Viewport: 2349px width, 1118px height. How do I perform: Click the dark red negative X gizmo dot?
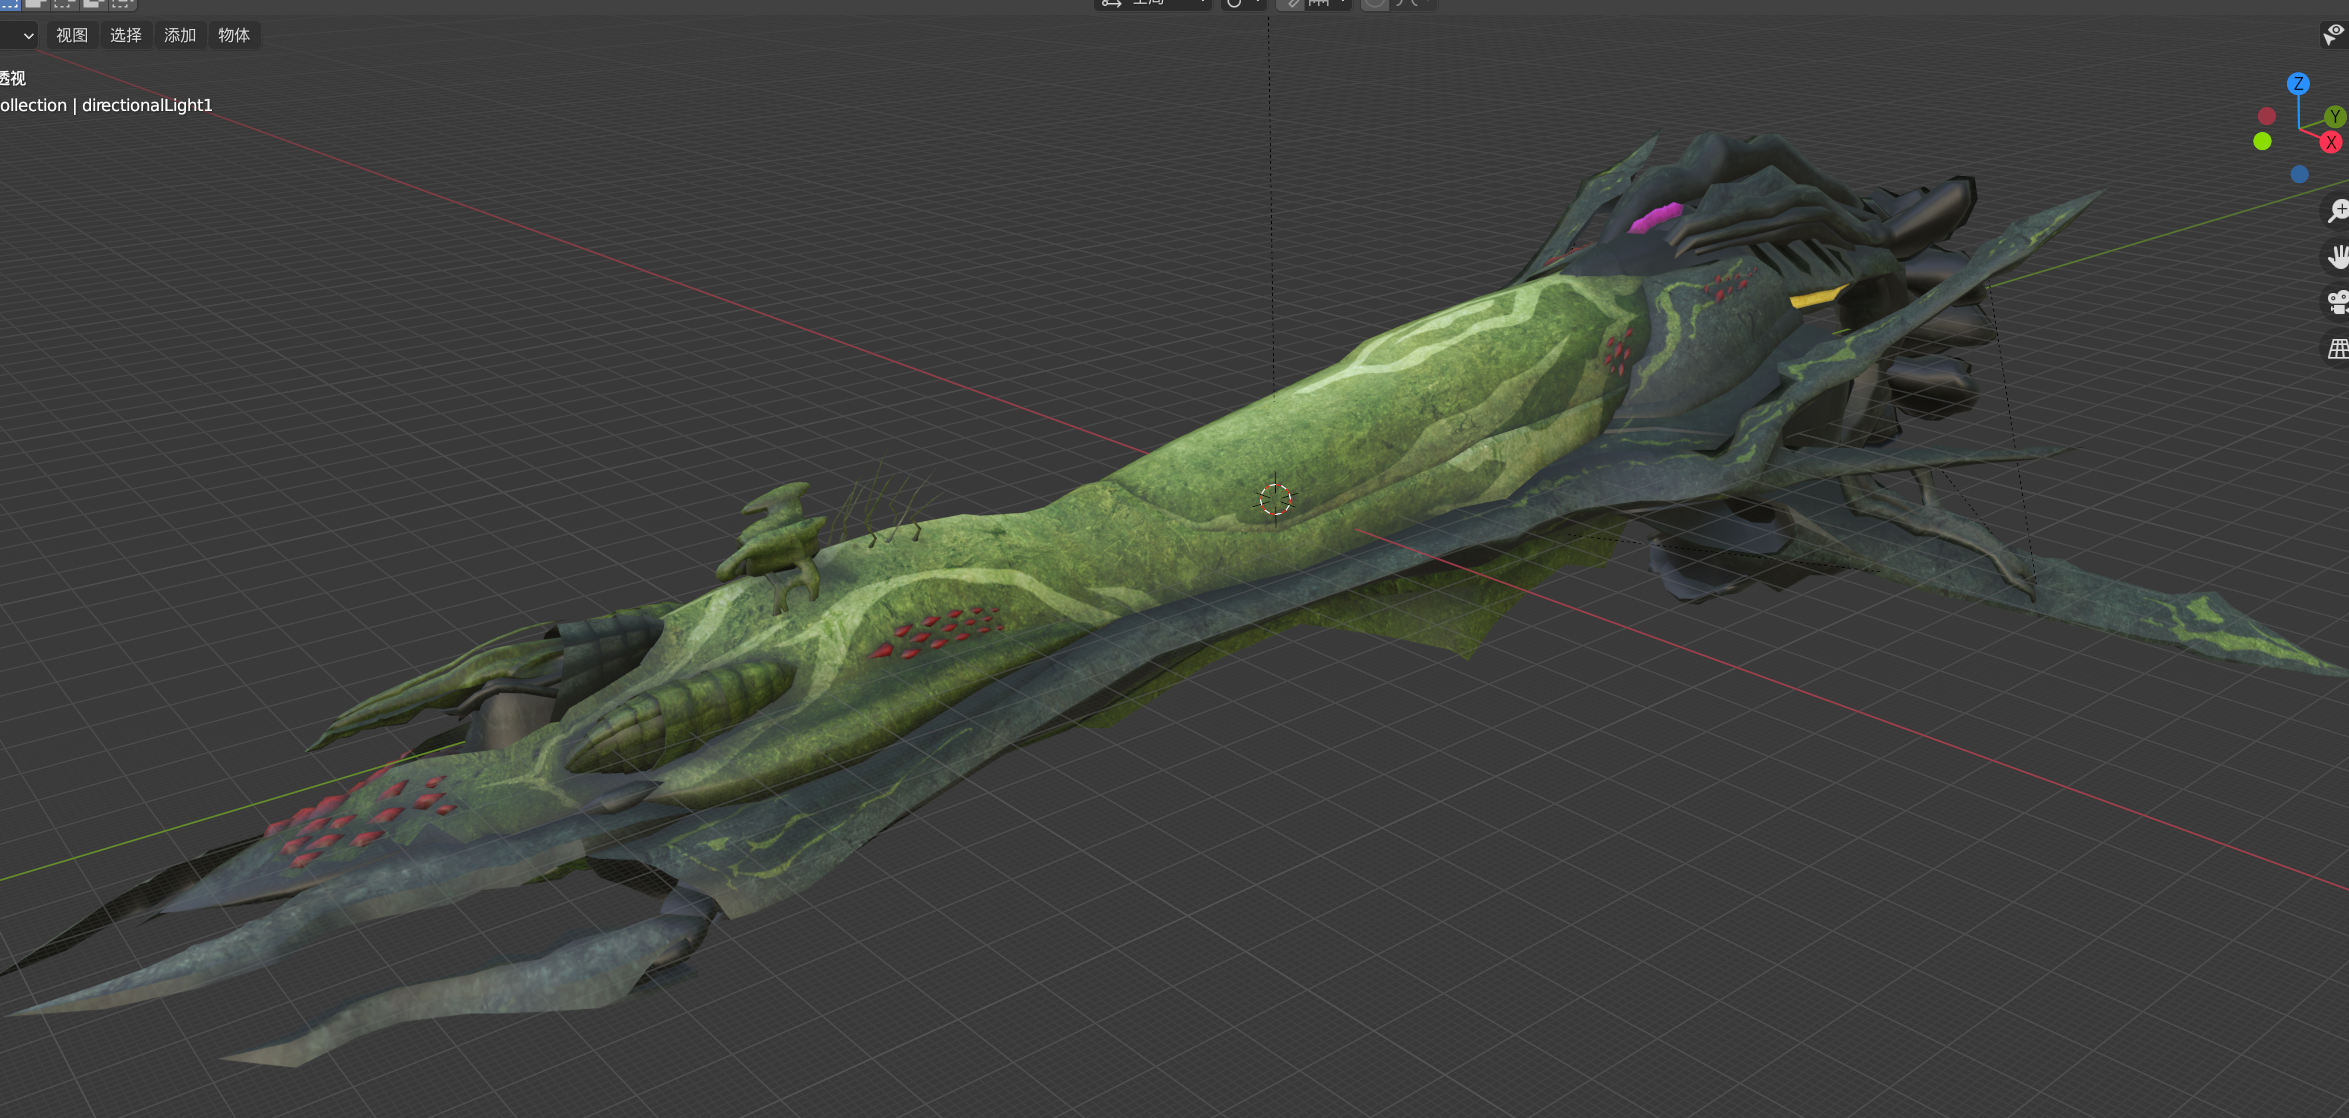tap(2267, 116)
